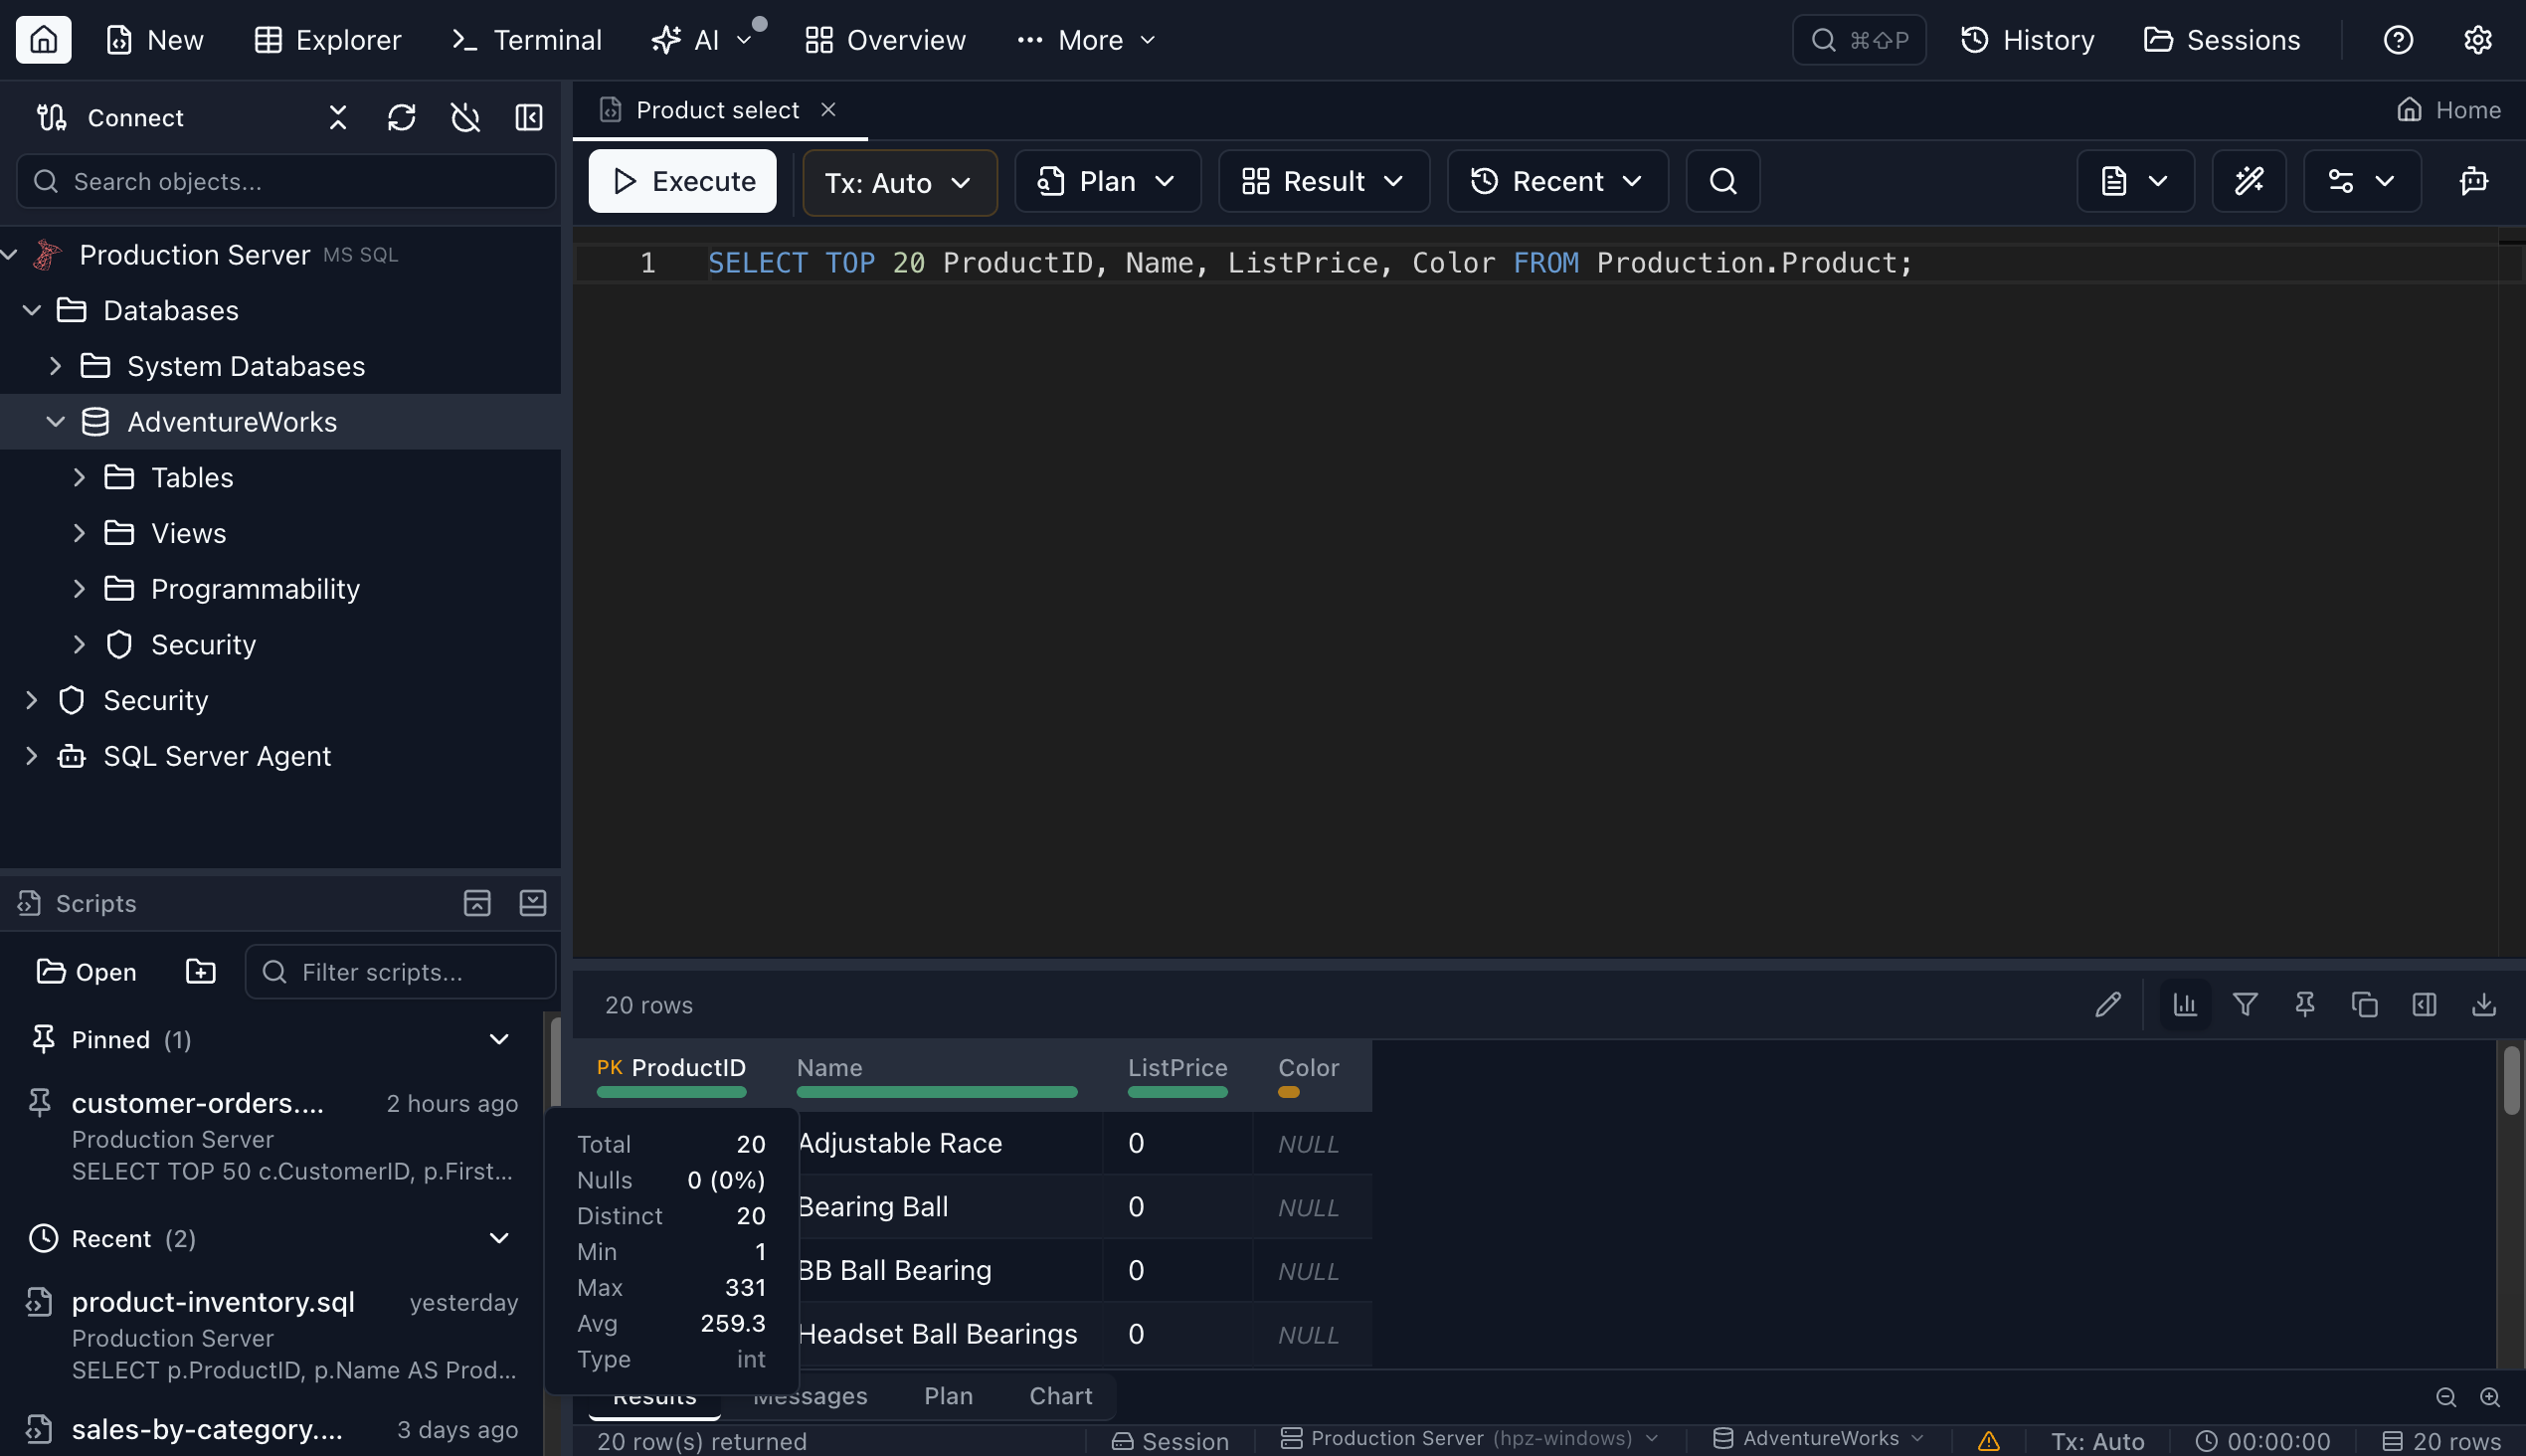
Task: Open the global search command box
Action: pos(1859,40)
